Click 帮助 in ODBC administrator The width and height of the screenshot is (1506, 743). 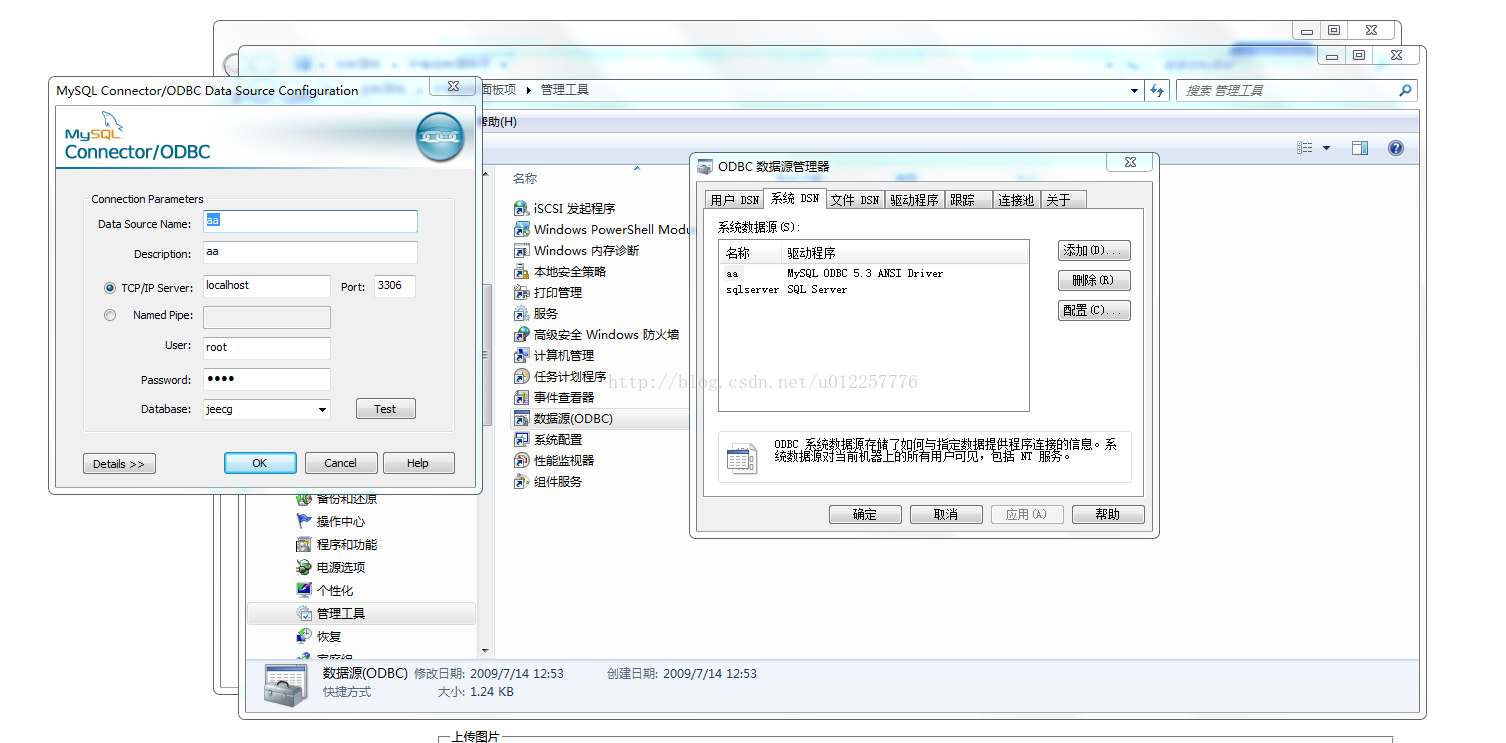1108,514
